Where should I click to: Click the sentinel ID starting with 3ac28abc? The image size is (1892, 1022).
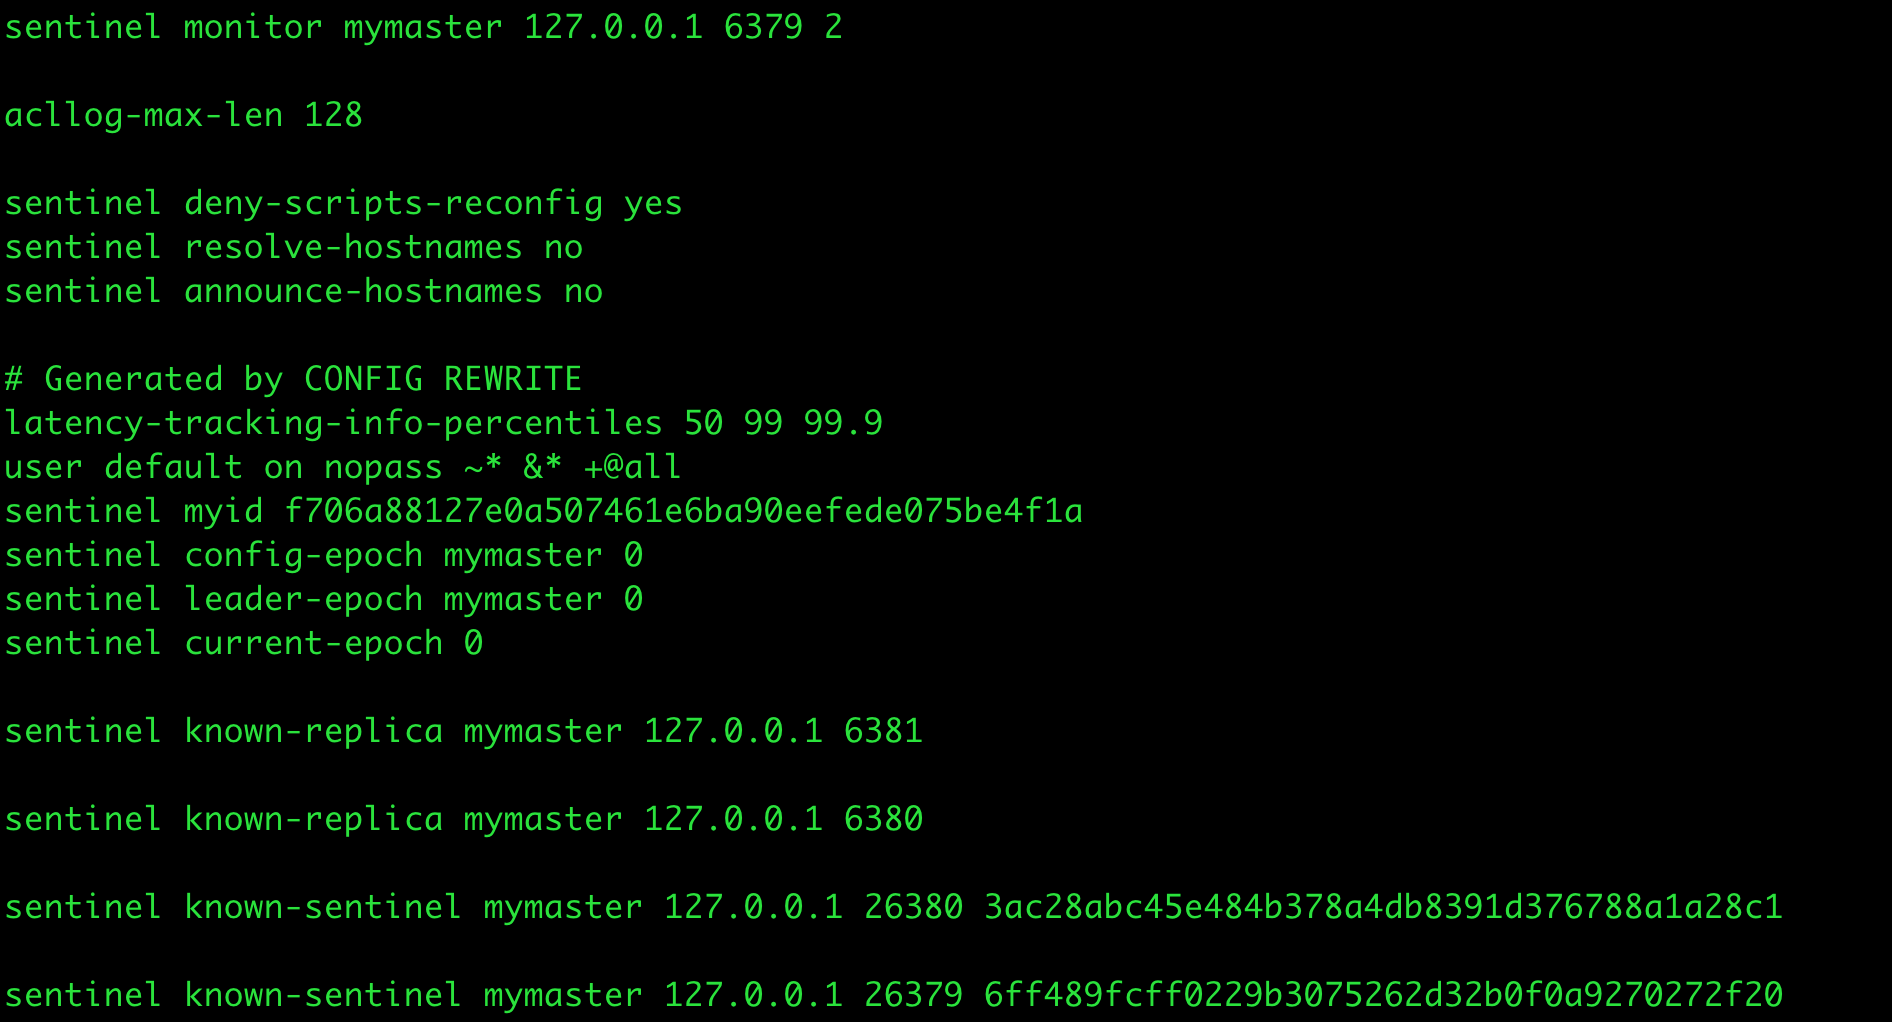click(1383, 907)
